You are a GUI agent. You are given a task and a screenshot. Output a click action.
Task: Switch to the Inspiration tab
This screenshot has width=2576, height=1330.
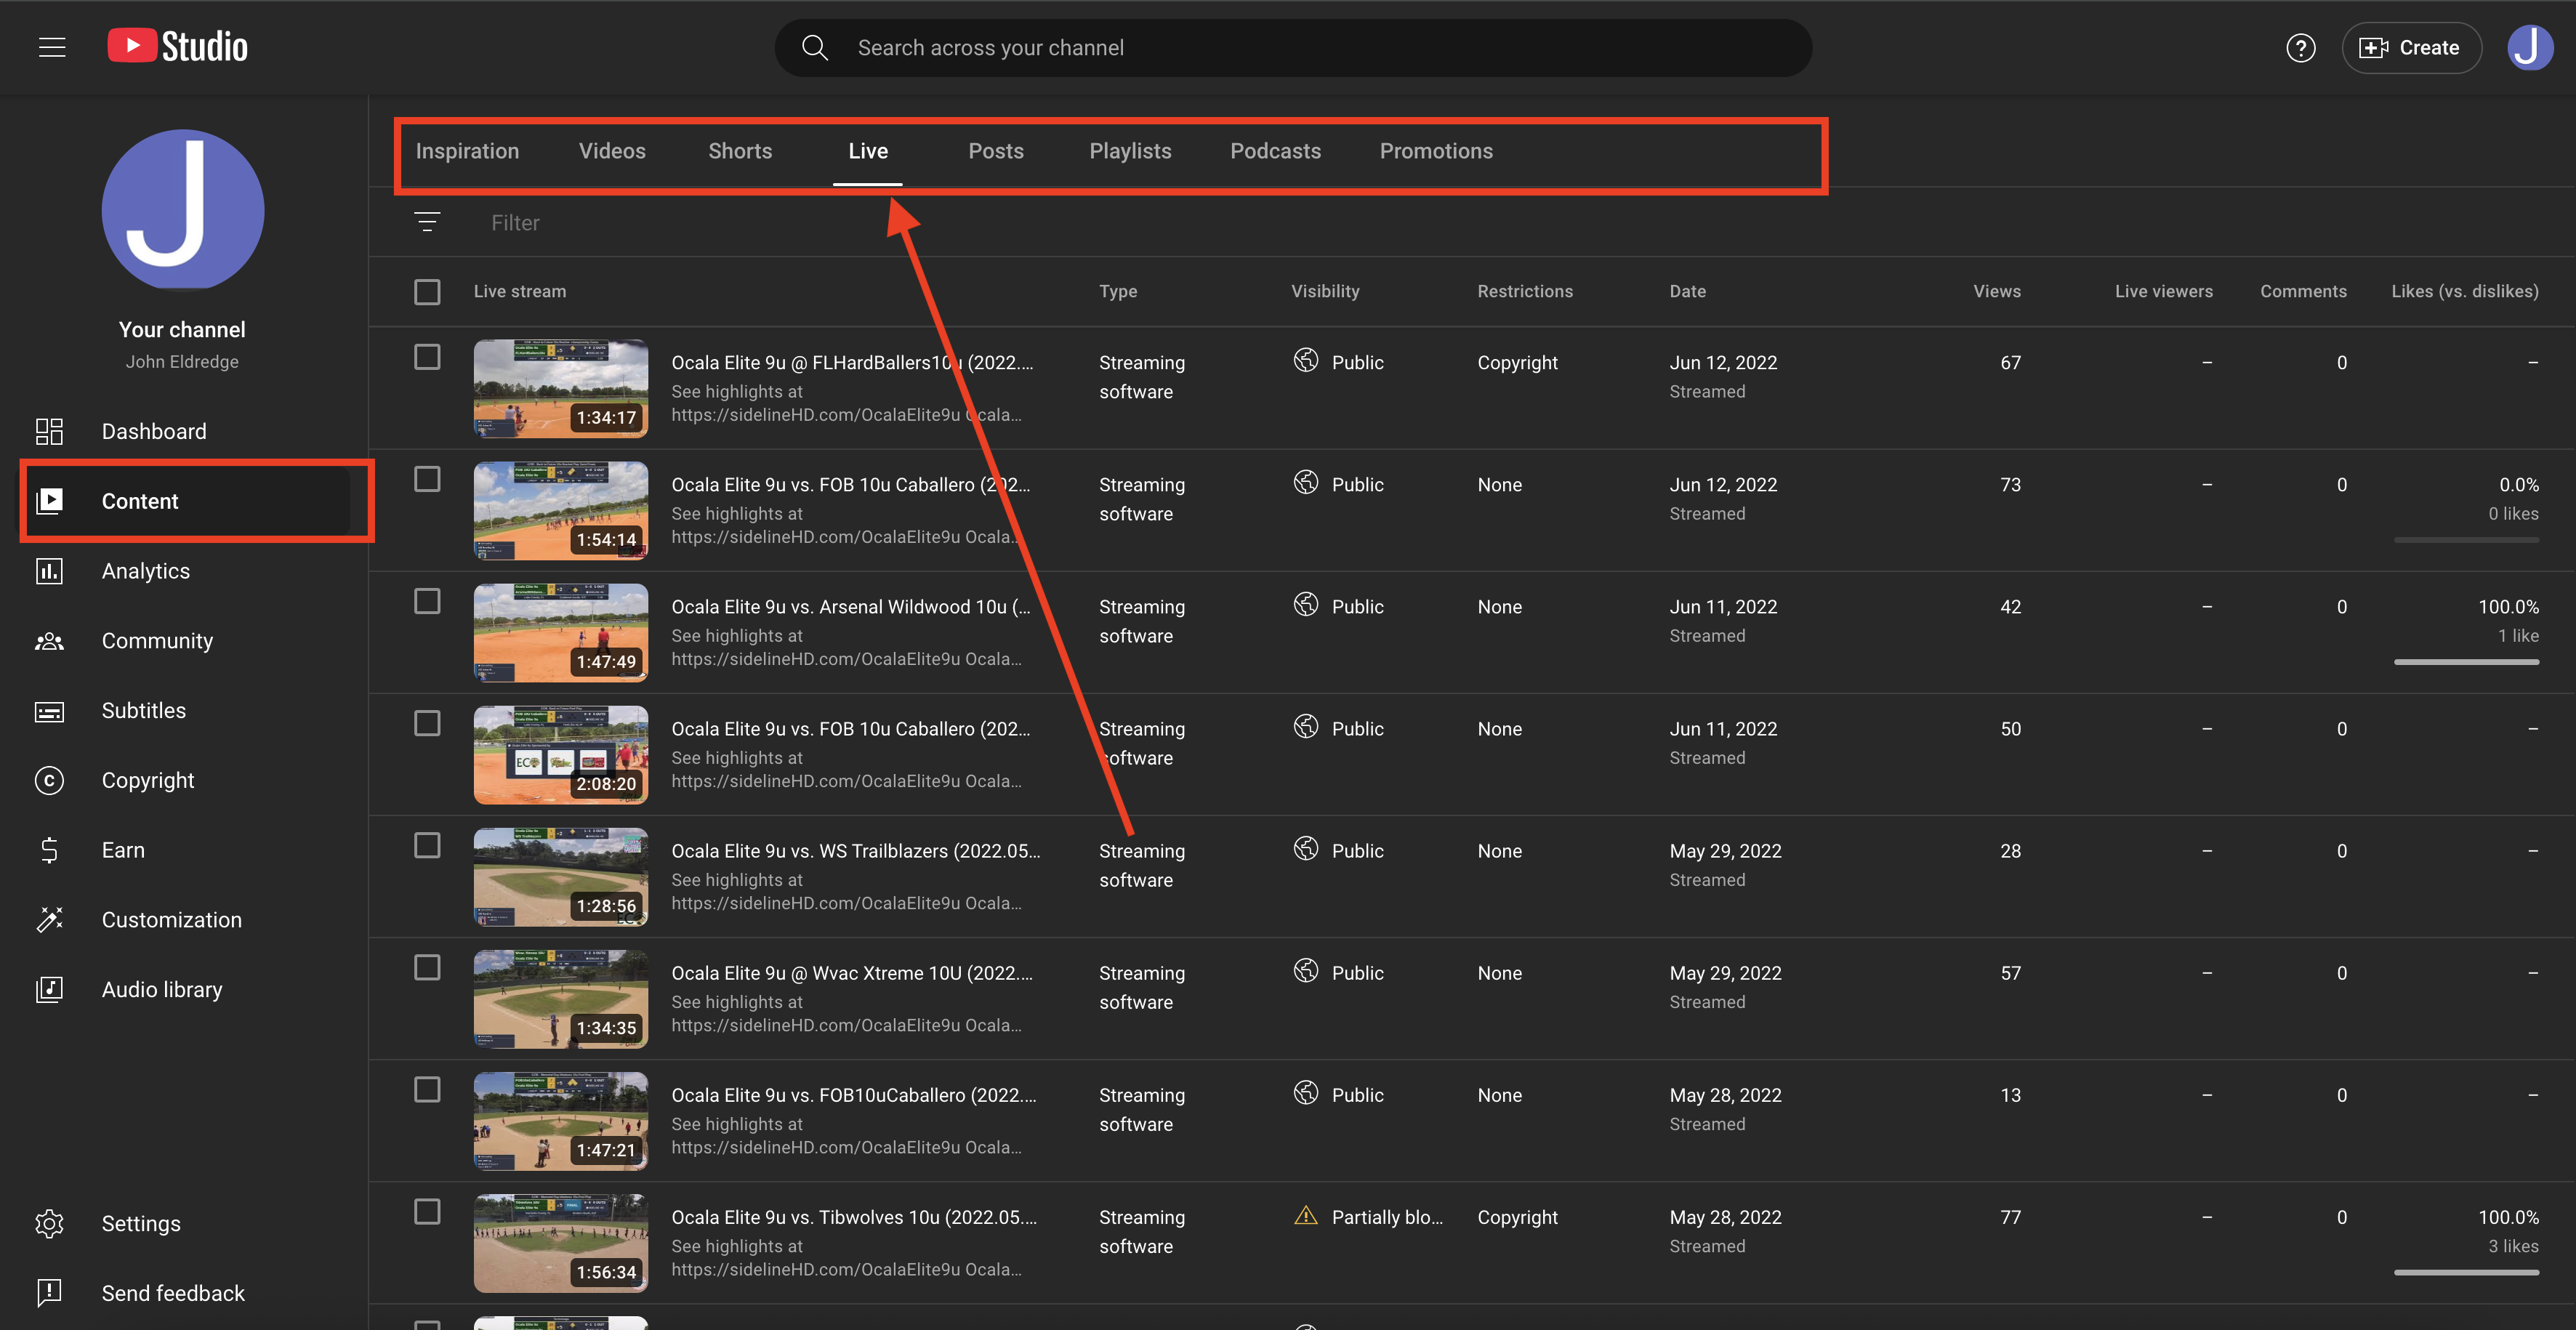click(x=467, y=151)
